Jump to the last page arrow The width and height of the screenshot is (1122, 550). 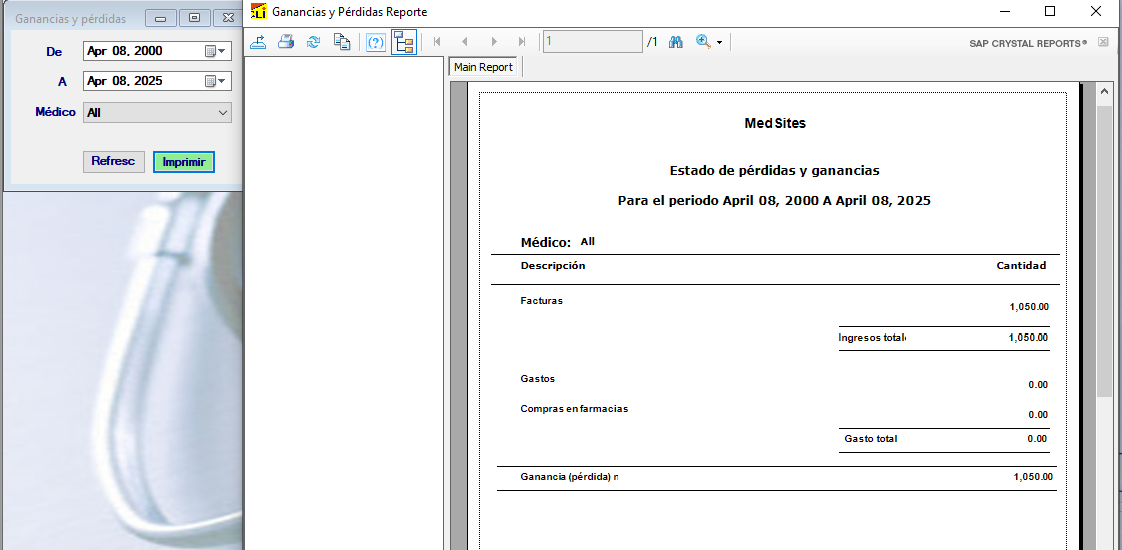click(x=522, y=42)
